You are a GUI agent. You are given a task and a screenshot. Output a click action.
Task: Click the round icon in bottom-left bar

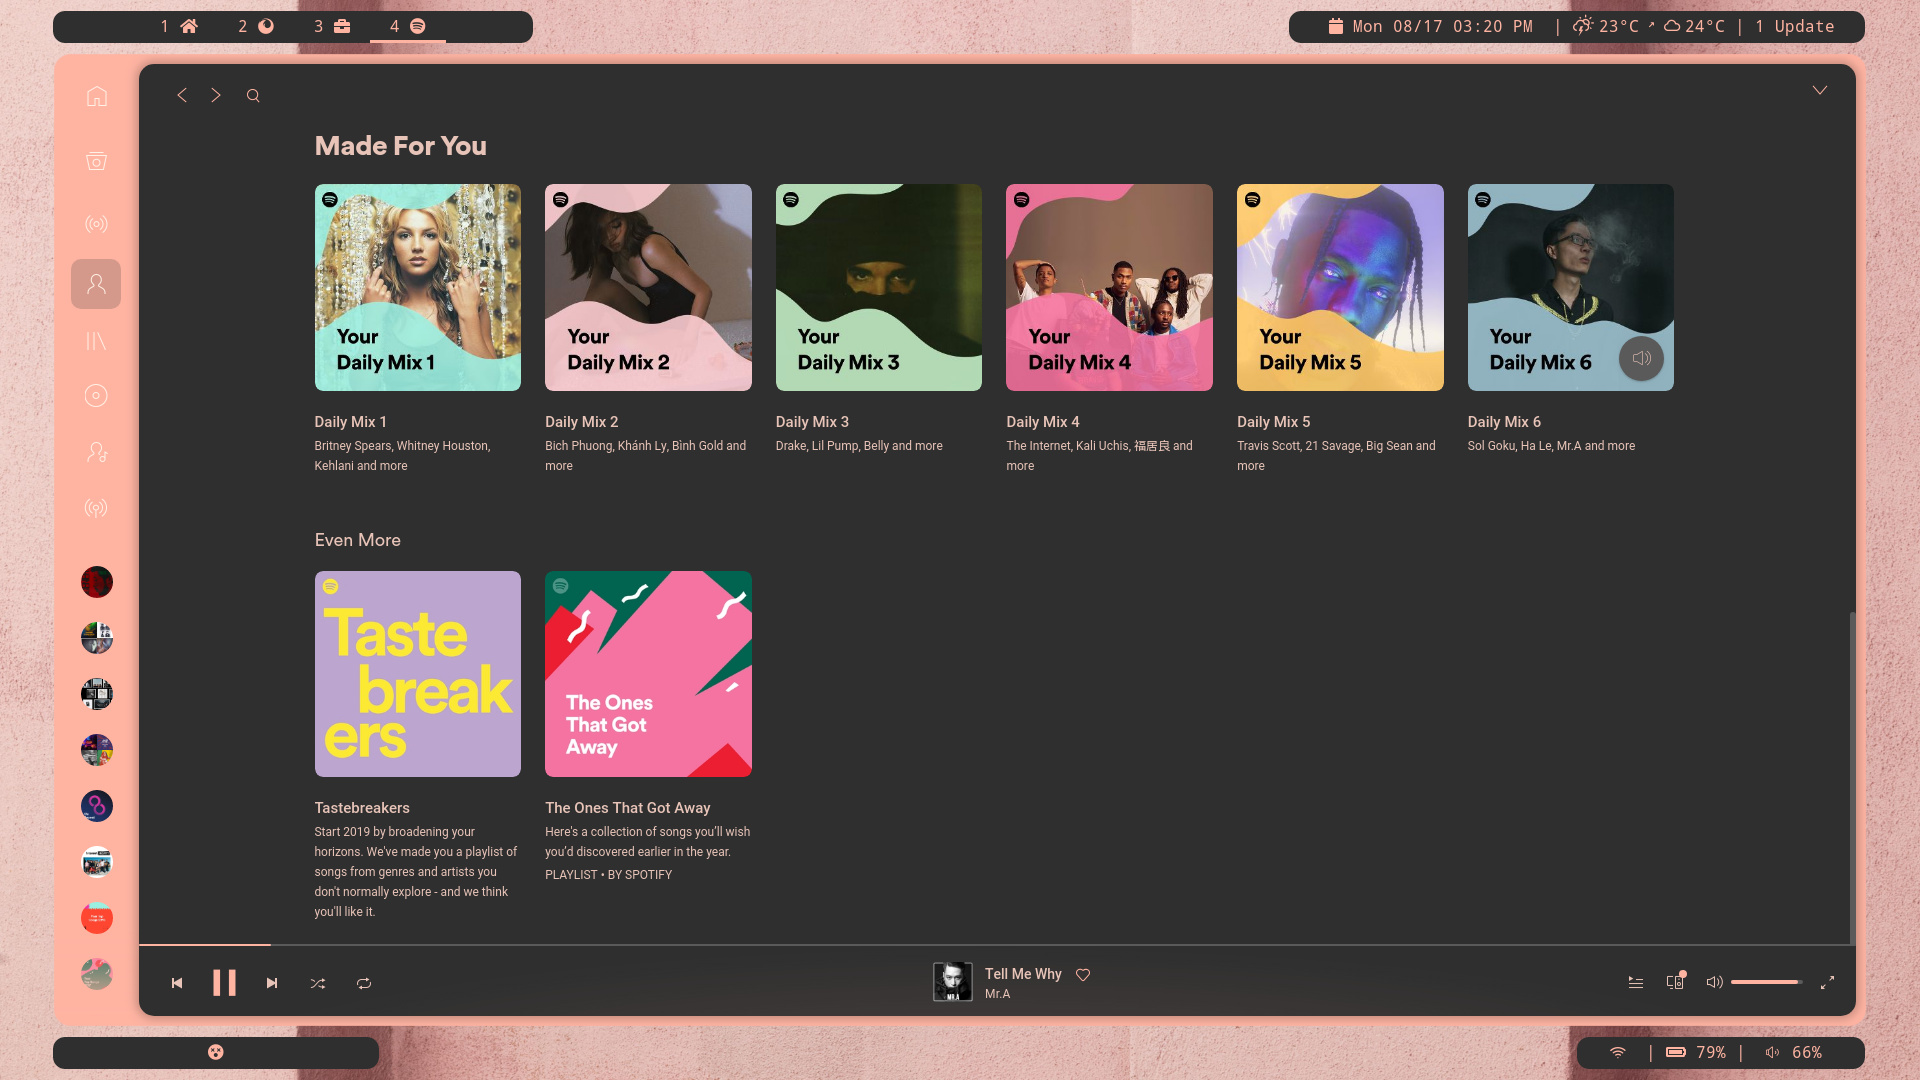click(x=216, y=1052)
